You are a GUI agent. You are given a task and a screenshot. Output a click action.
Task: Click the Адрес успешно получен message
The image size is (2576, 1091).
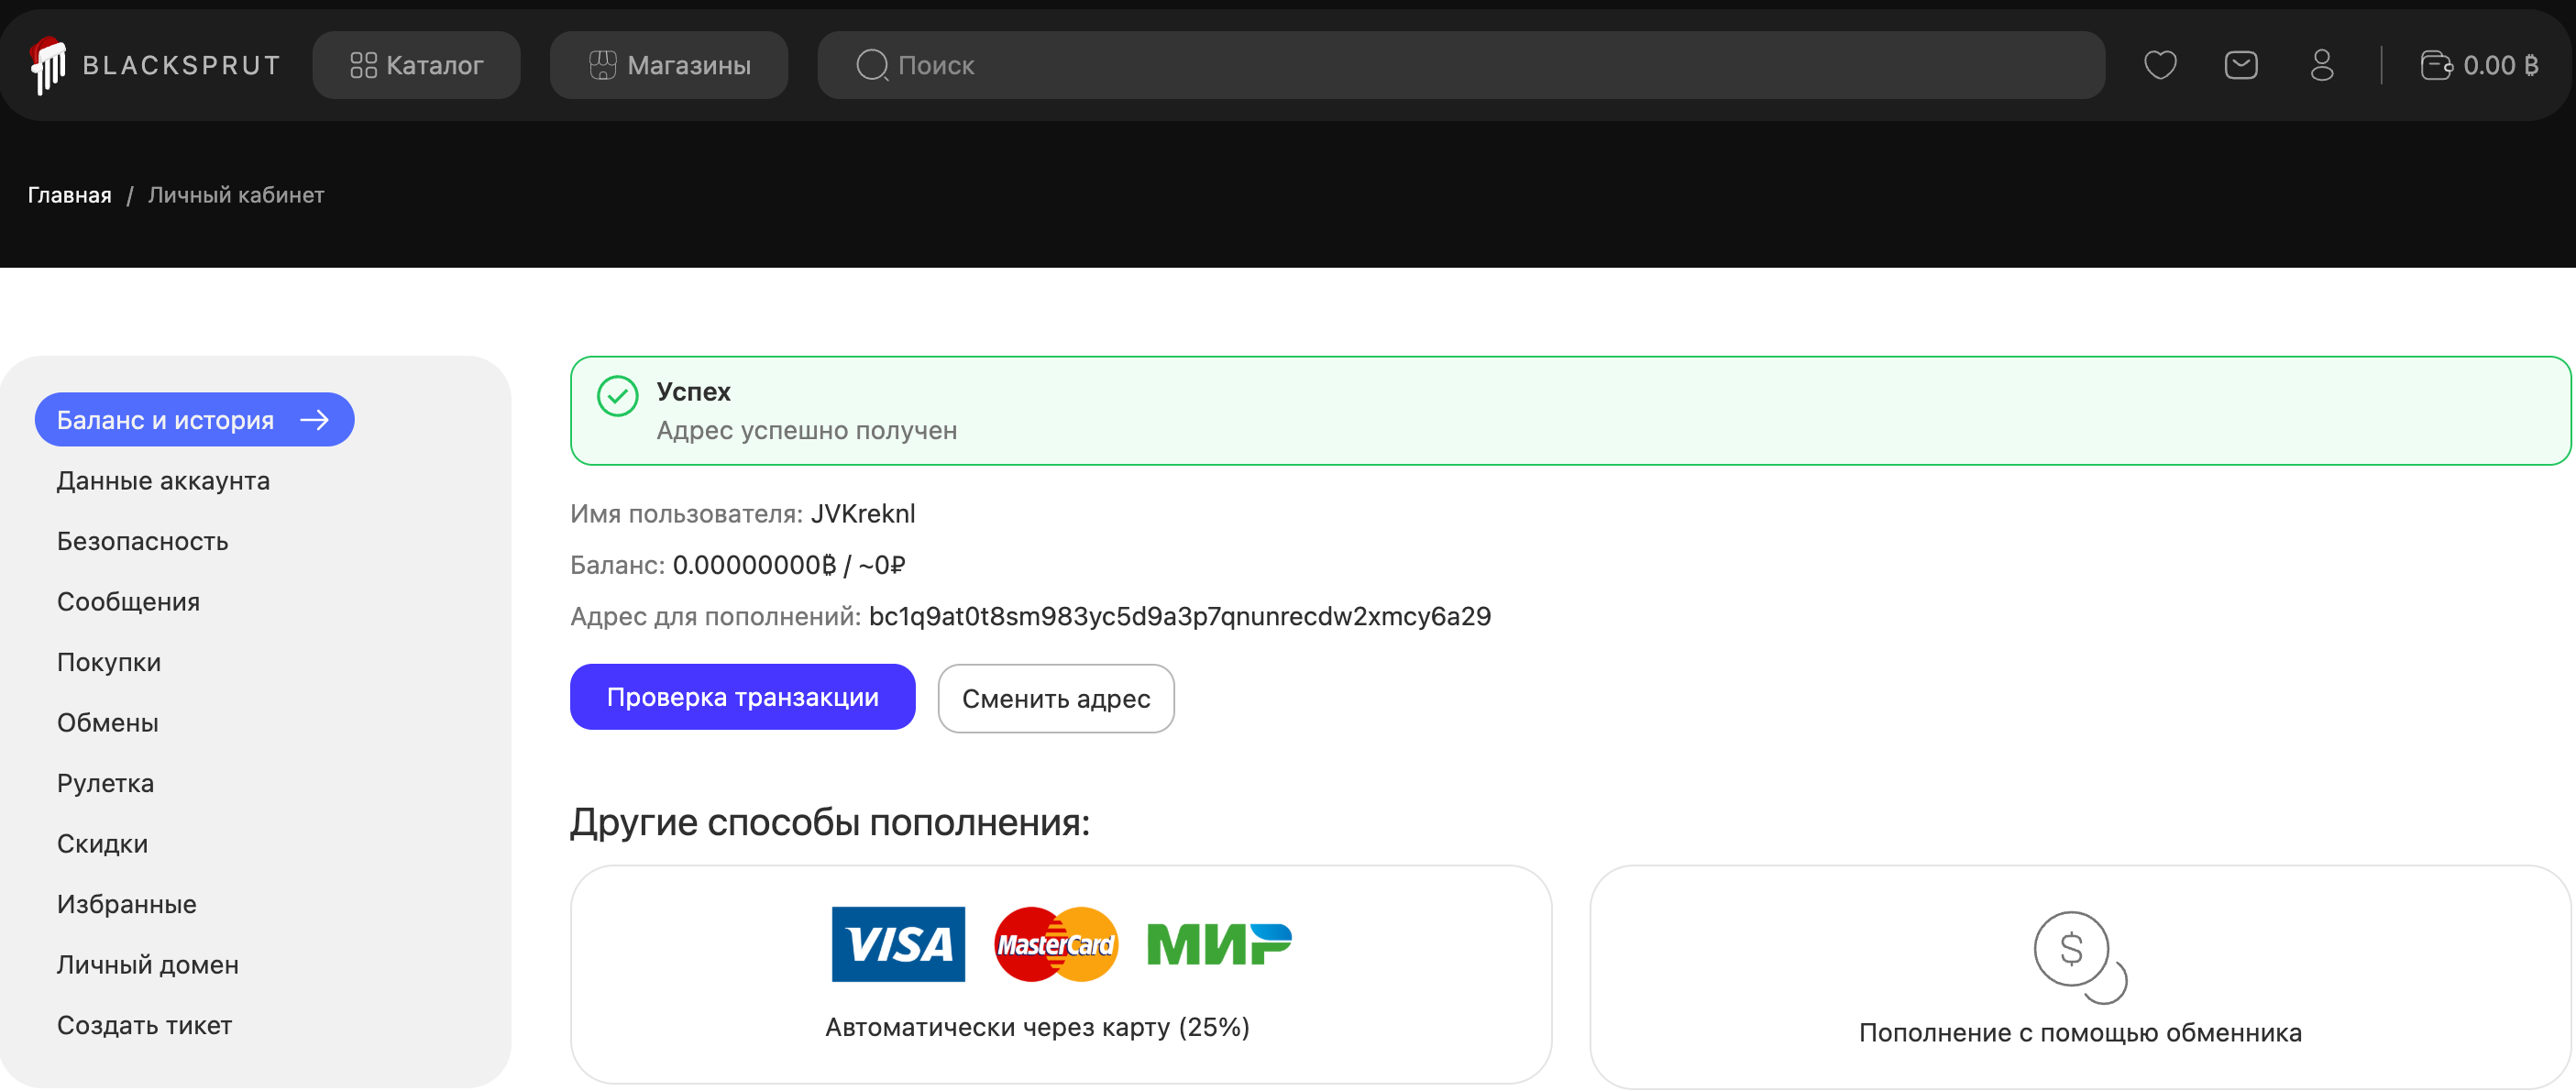[x=806, y=430]
